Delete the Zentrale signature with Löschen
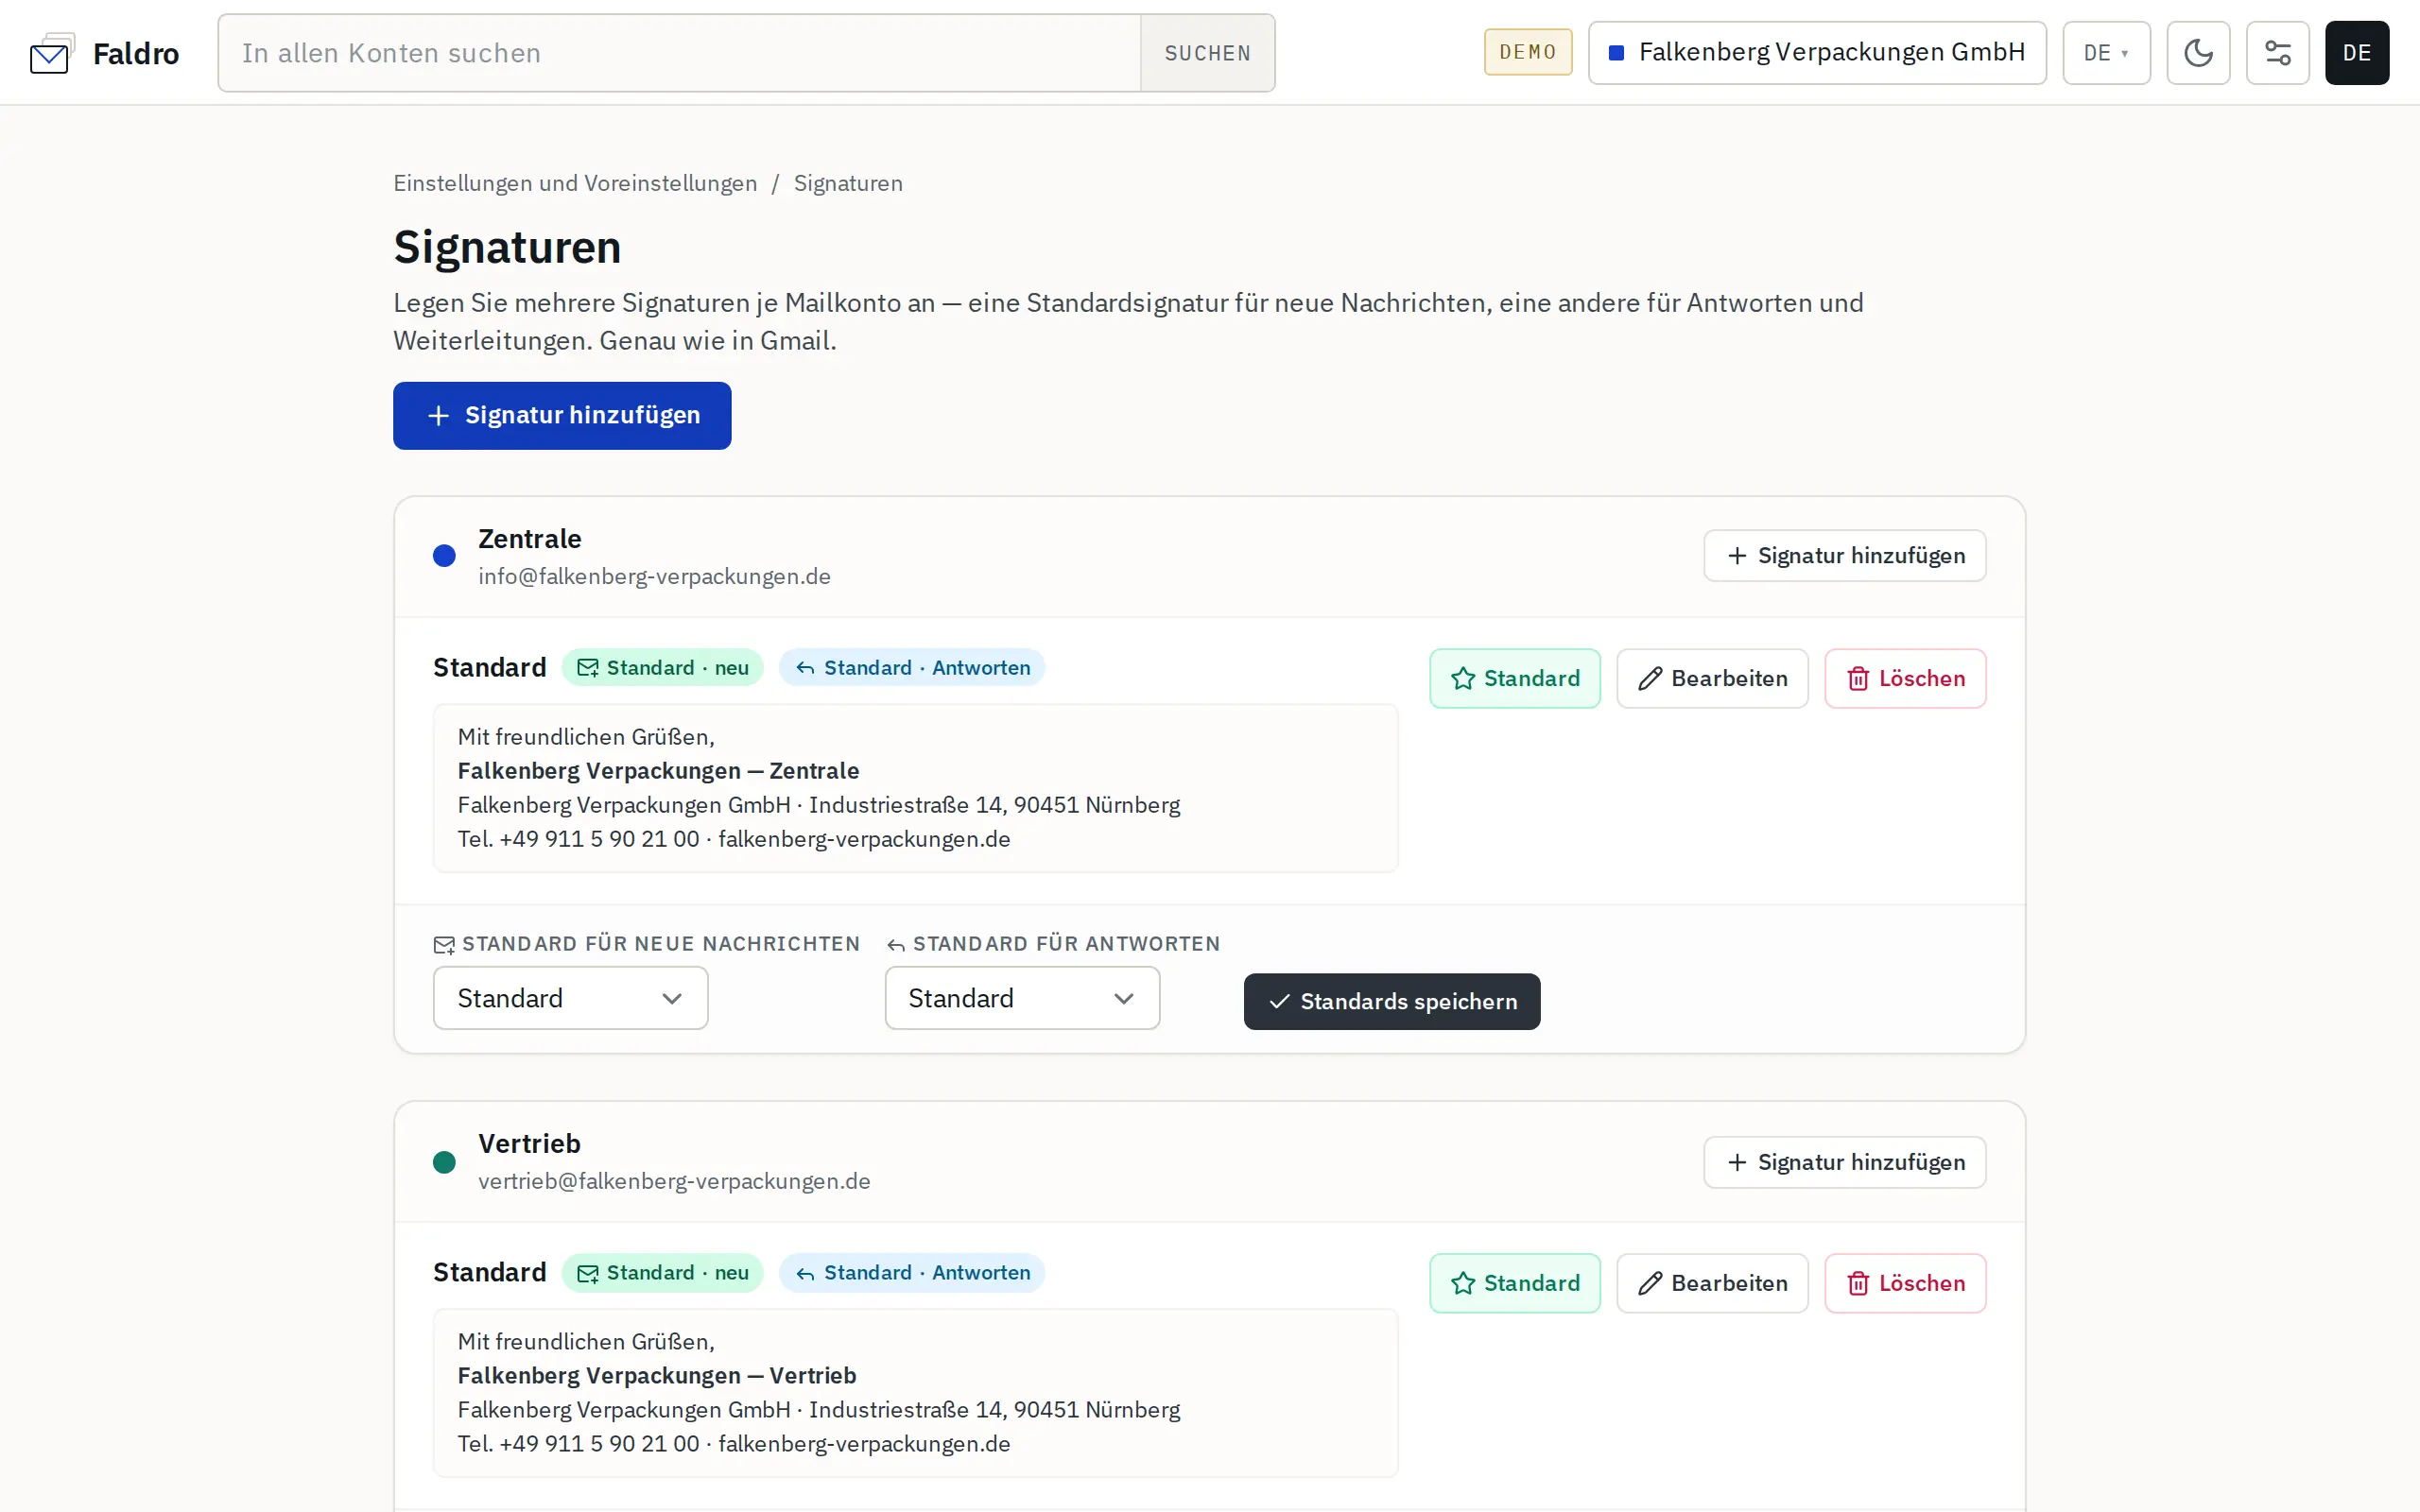2420x1512 pixels. (1905, 678)
